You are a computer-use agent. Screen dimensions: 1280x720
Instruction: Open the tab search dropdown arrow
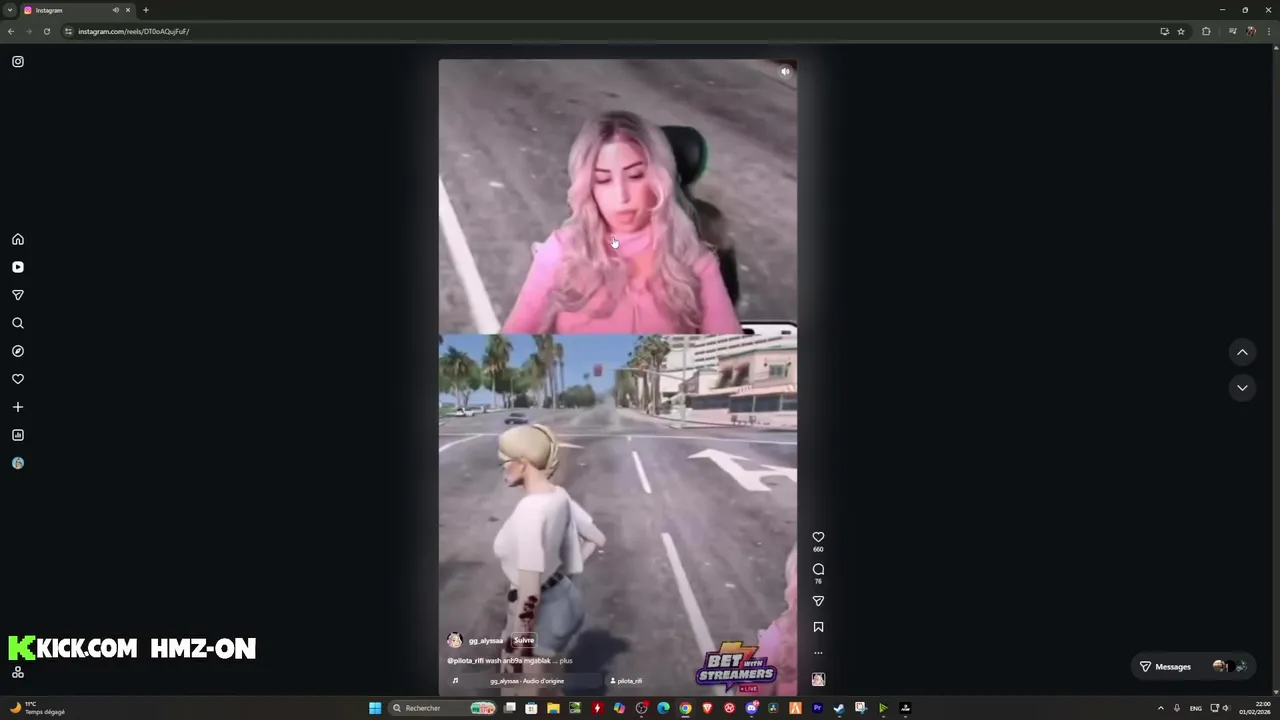click(10, 10)
